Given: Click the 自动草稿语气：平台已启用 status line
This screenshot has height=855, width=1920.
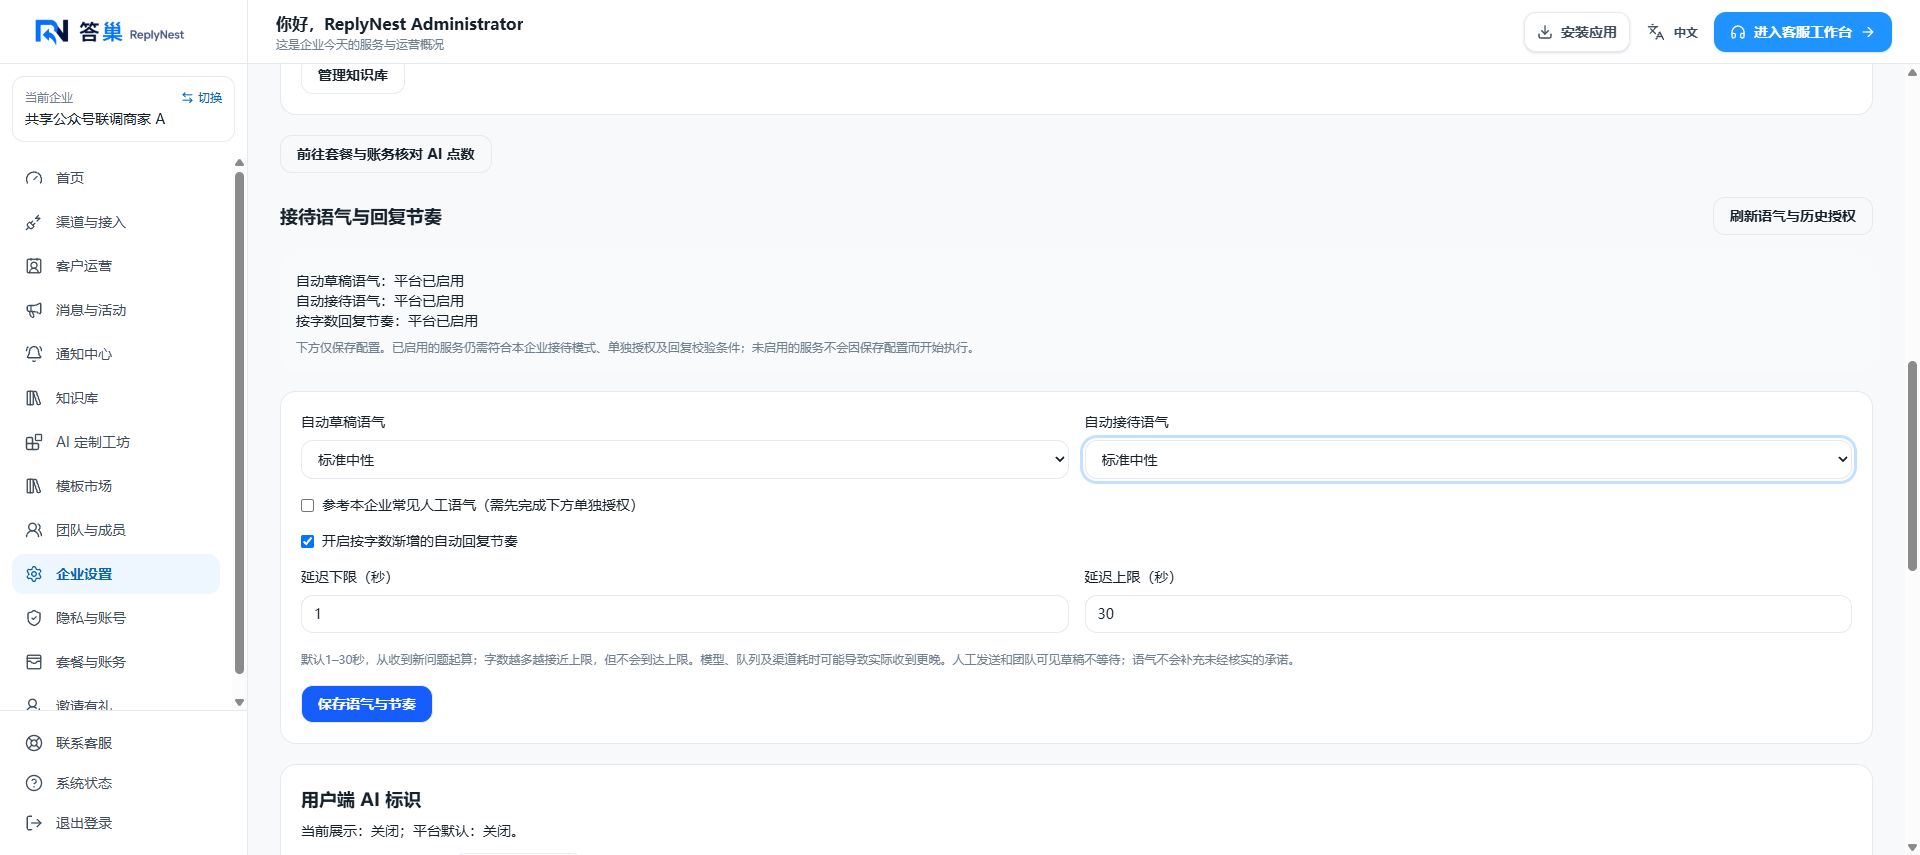Looking at the screenshot, I should pyautogui.click(x=380, y=281).
